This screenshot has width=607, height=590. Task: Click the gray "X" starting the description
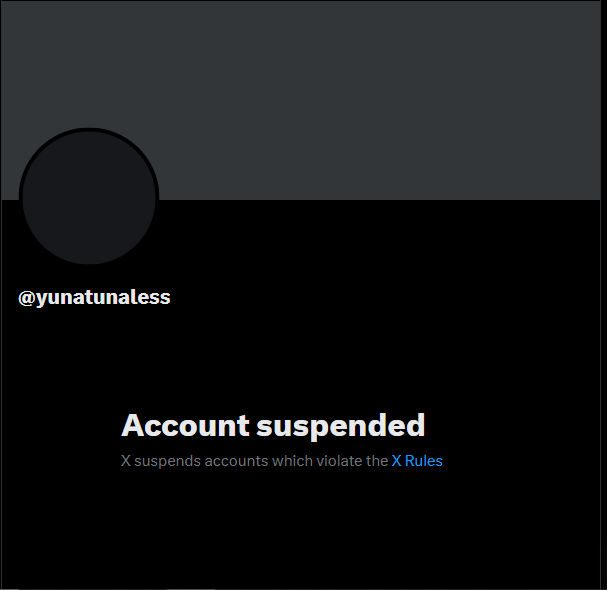pyautogui.click(x=126, y=461)
